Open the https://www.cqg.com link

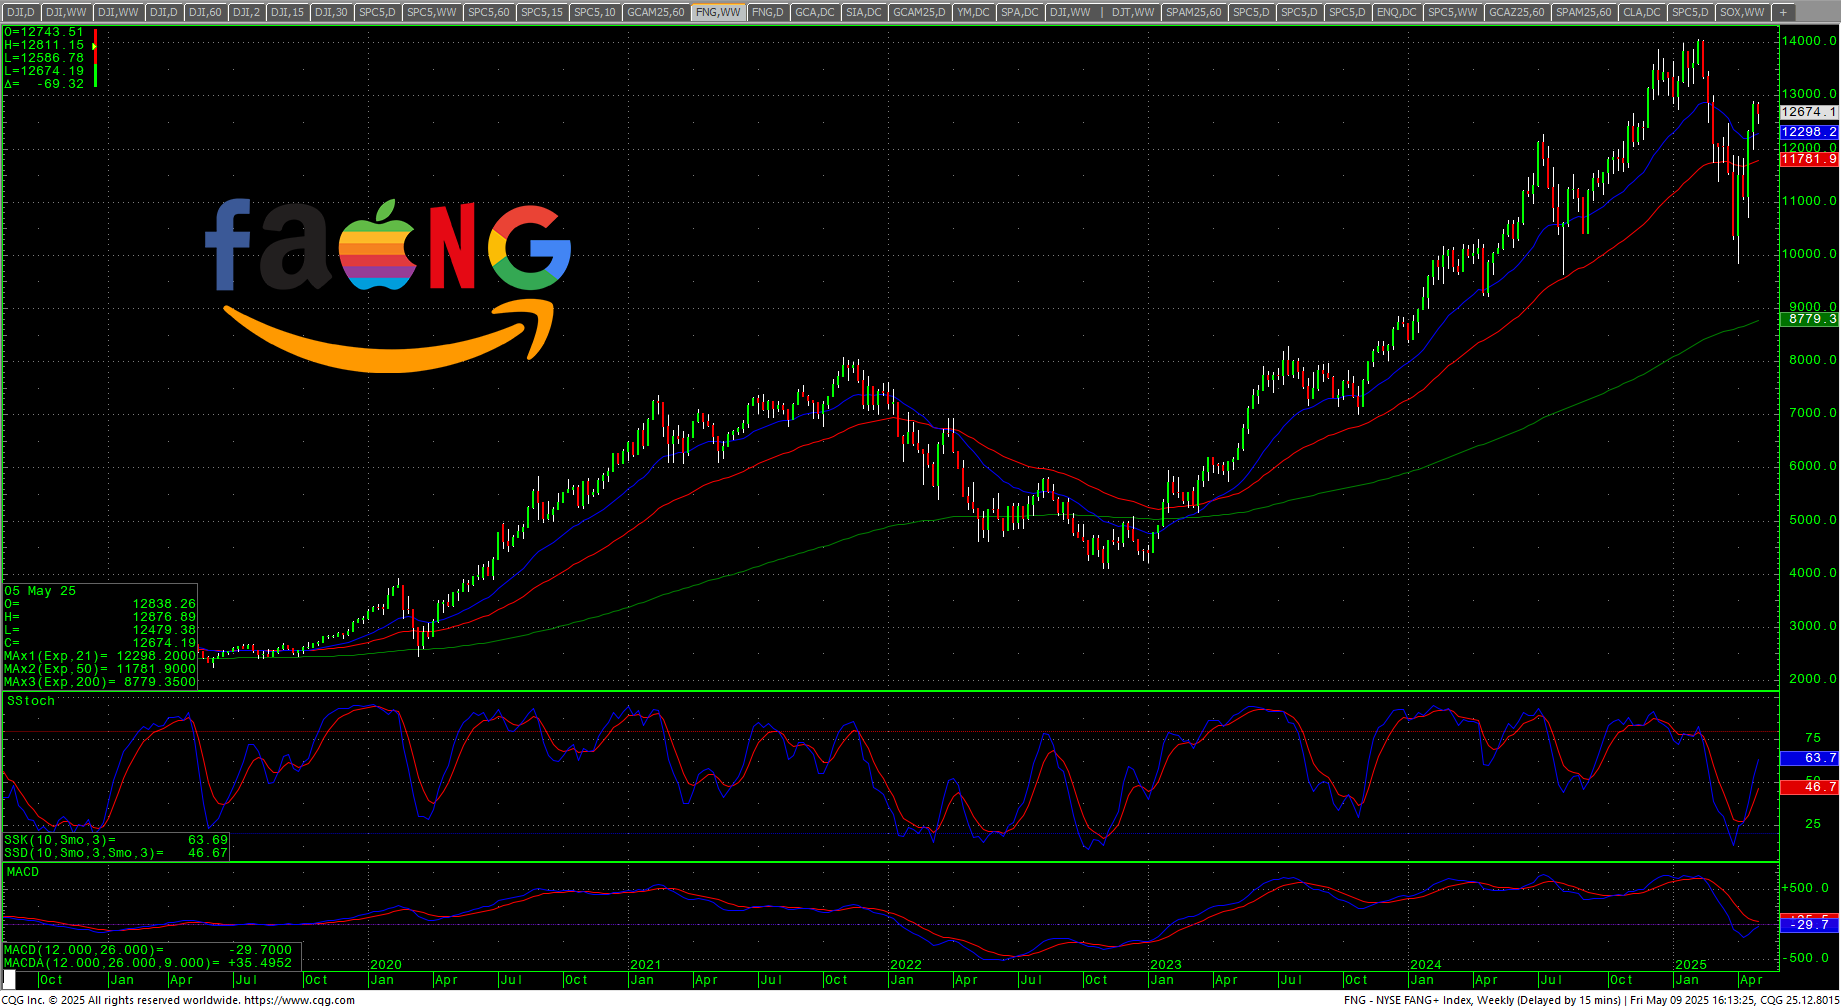pos(300,1000)
